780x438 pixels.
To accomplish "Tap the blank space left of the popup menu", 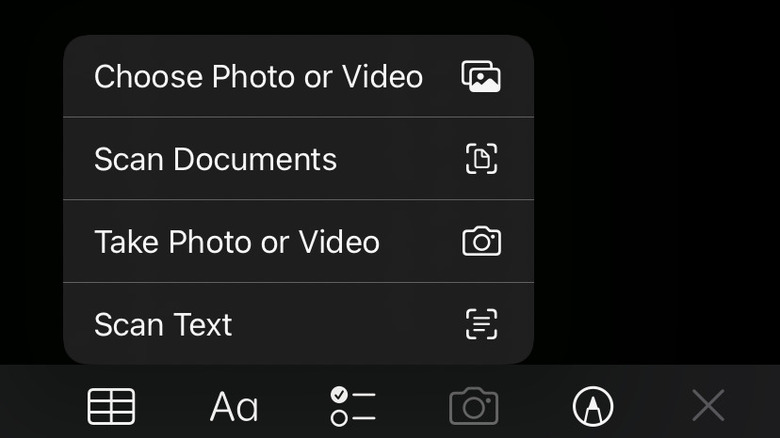I will [31, 199].
